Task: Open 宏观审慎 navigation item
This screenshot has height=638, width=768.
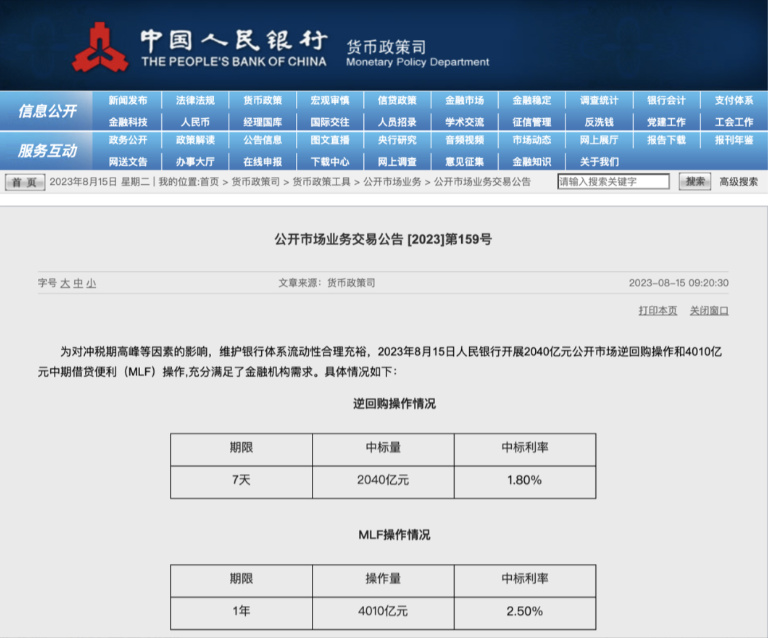Action: (x=330, y=100)
